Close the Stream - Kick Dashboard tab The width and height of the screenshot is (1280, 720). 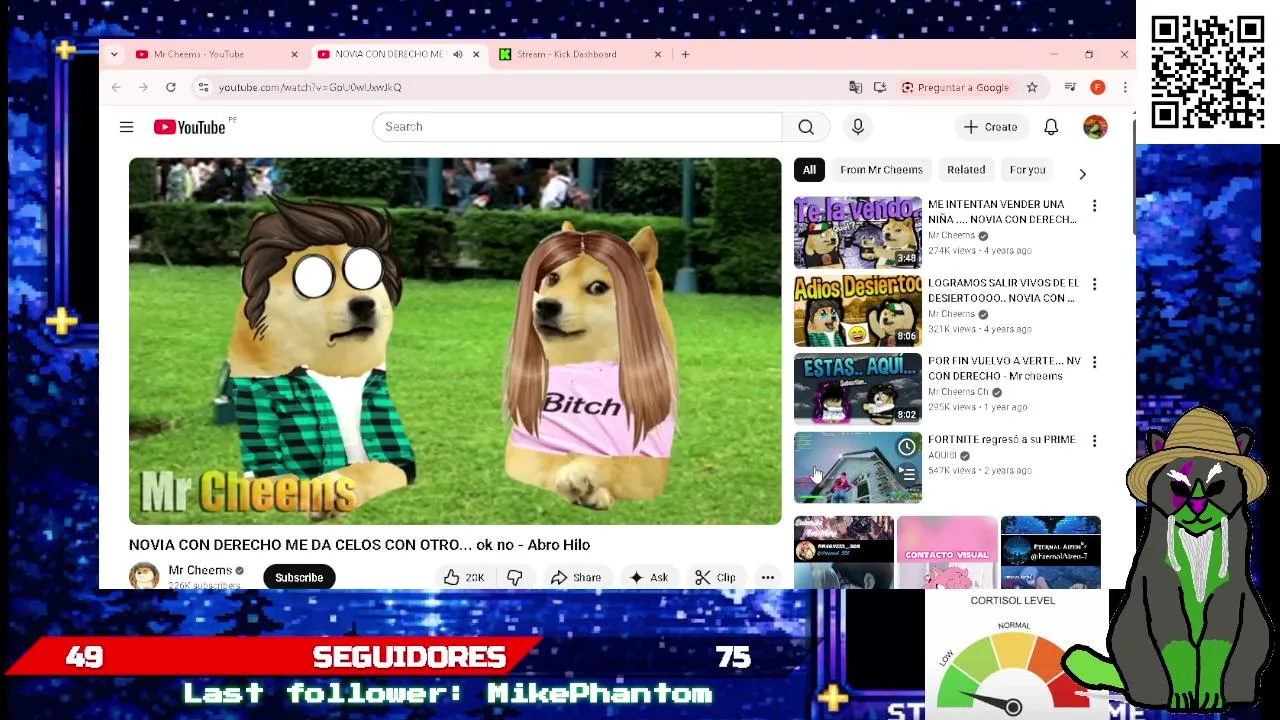tap(657, 54)
